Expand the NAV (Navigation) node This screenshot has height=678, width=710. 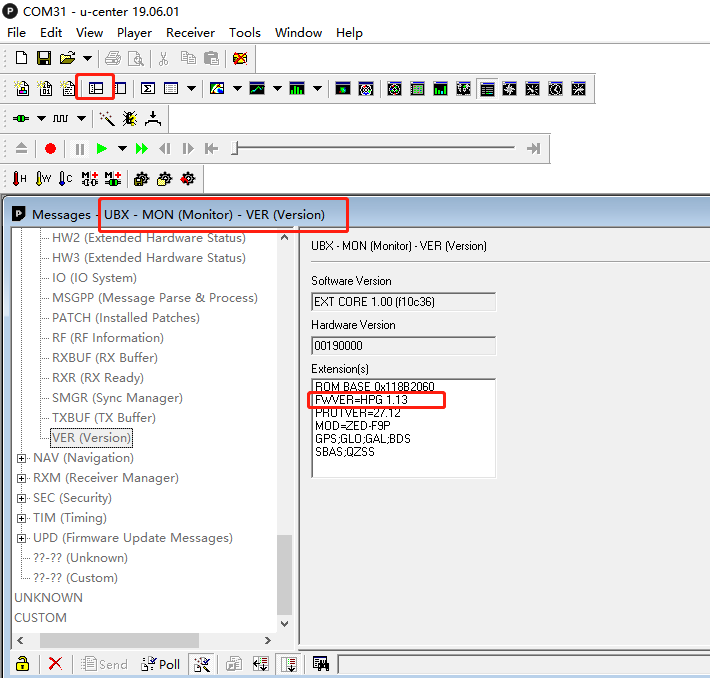tap(21, 458)
